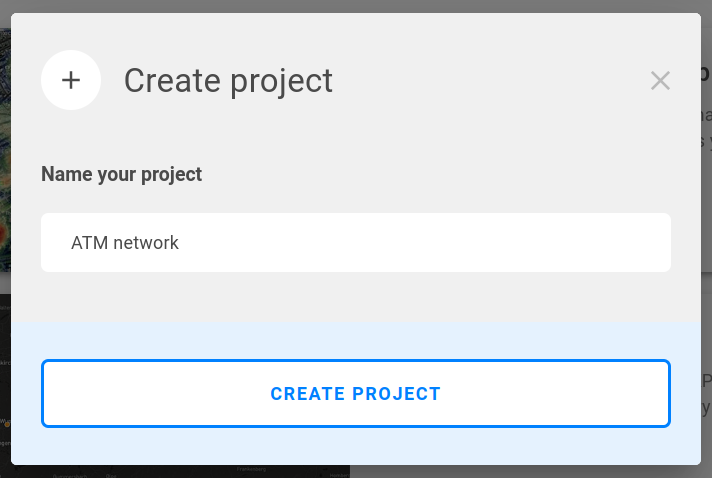Click the "ATM network" text in field
This screenshot has height=478, width=712.
click(x=125, y=242)
